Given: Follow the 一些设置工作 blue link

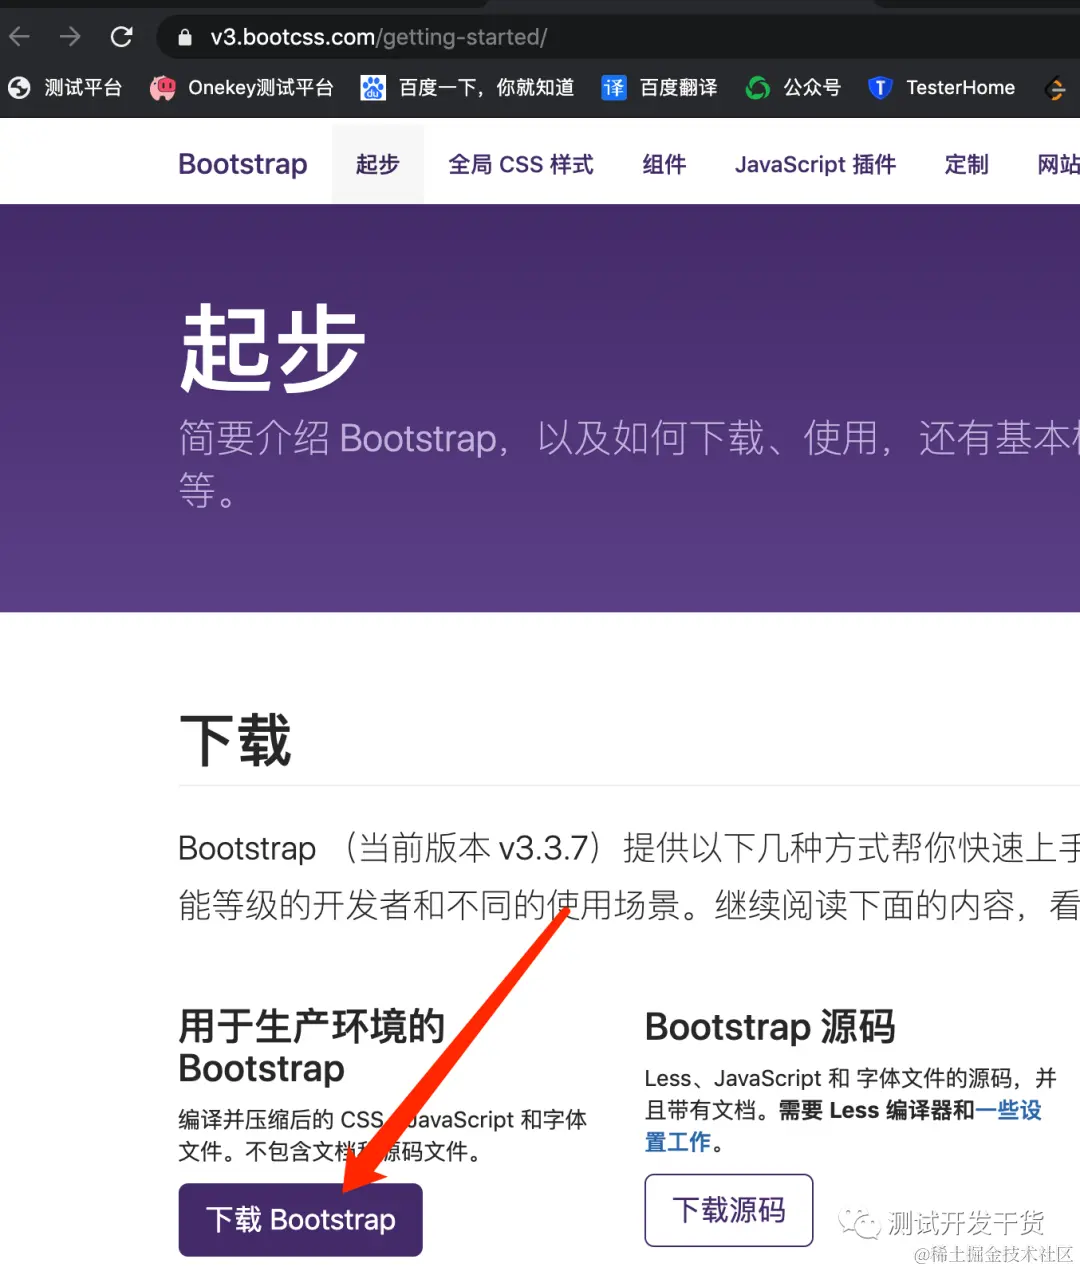Looking at the screenshot, I should pyautogui.click(x=1008, y=1110).
